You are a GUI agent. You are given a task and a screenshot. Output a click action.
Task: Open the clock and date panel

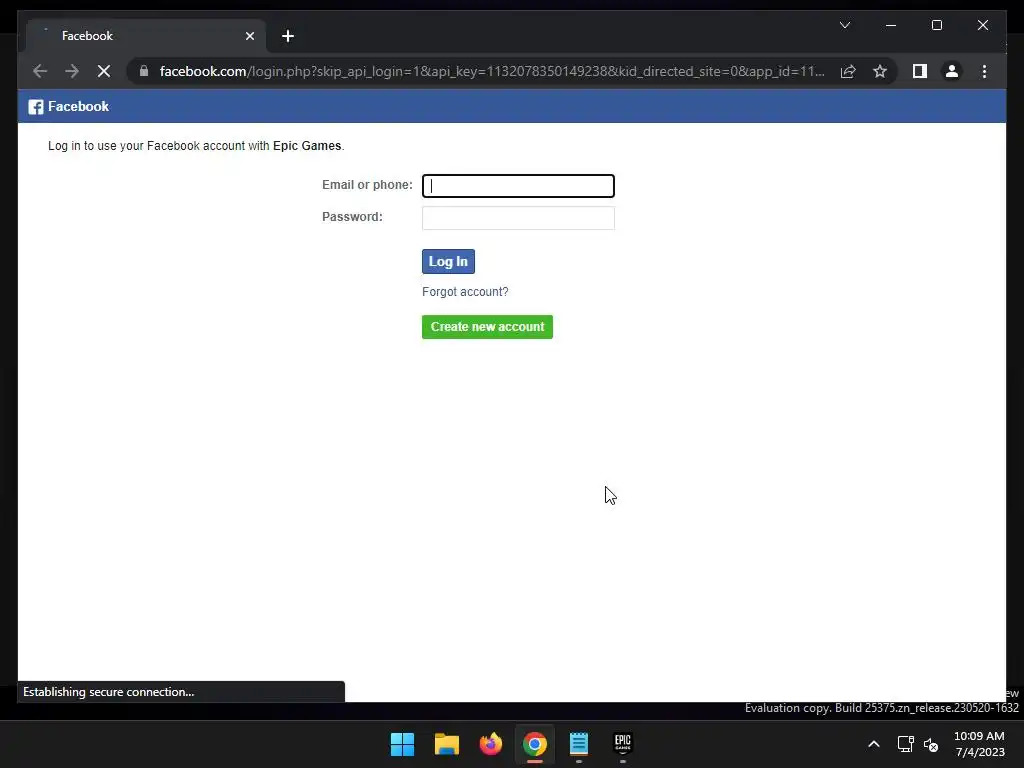click(x=979, y=744)
